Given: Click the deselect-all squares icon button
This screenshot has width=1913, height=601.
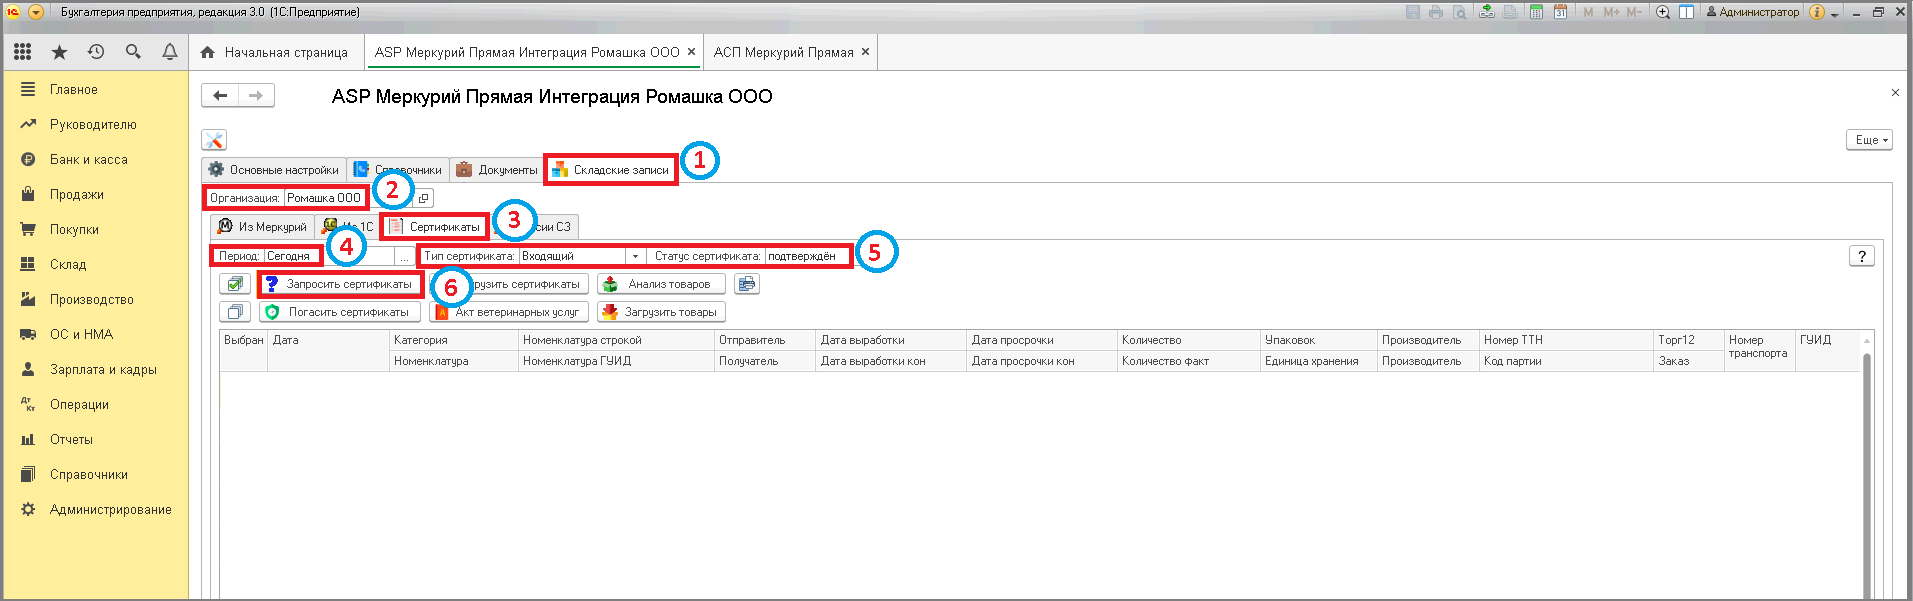Looking at the screenshot, I should [235, 312].
